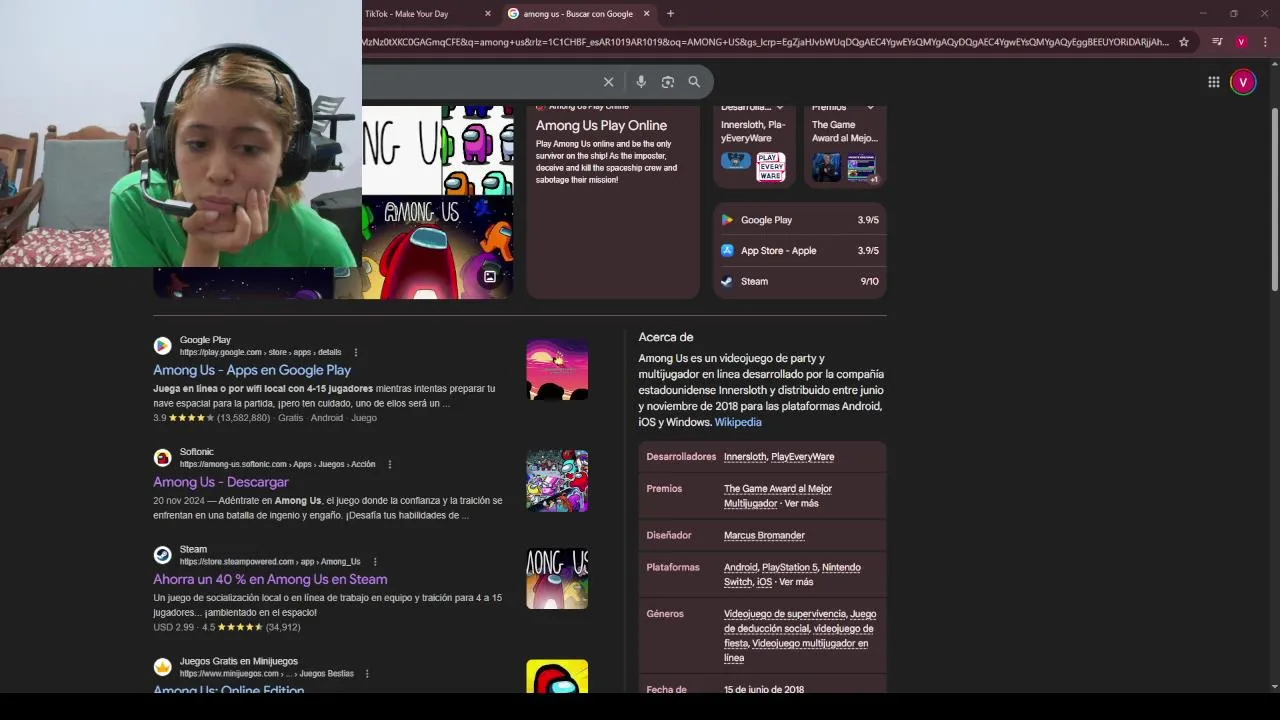Open more options for the Minijuegos result
The height and width of the screenshot is (720, 1280).
pyautogui.click(x=367, y=673)
